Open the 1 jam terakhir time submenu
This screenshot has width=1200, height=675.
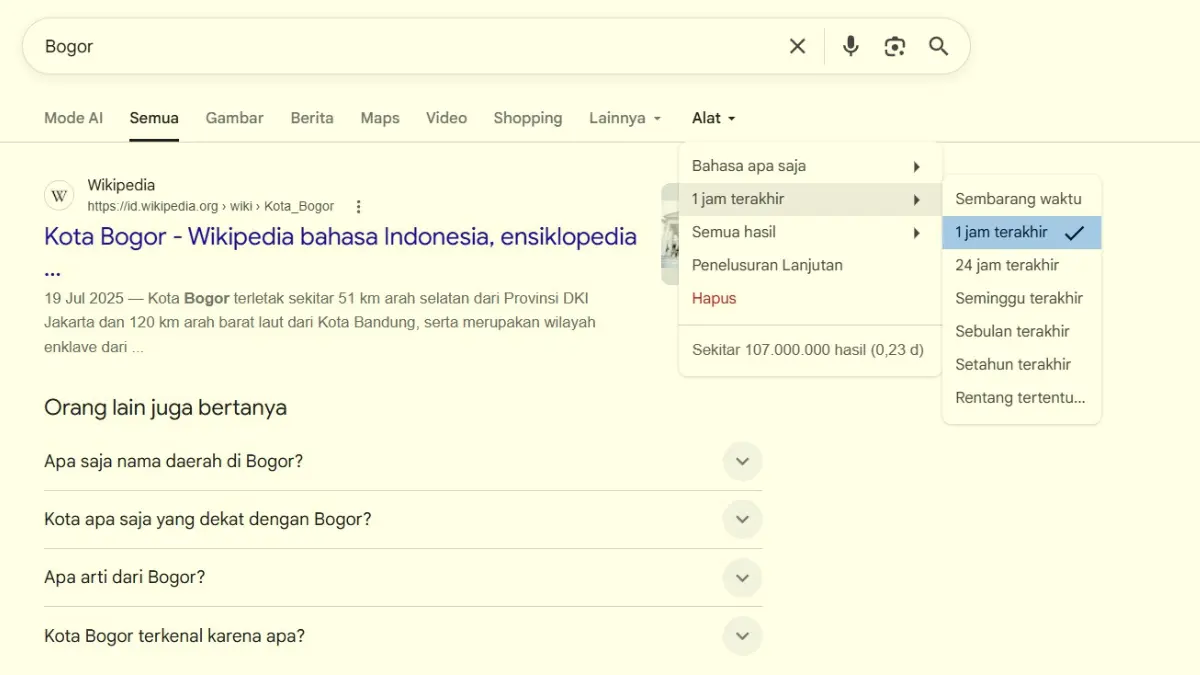pyautogui.click(x=810, y=199)
